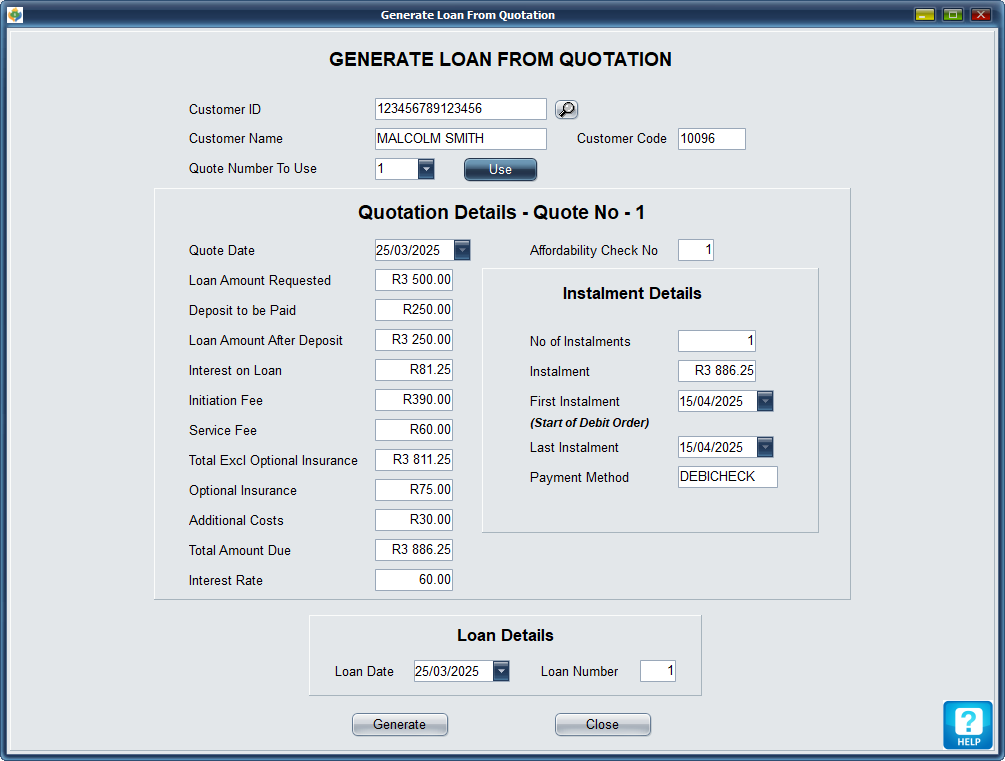Click the Generate button
Screen dimensions: 1005x761
coord(400,725)
